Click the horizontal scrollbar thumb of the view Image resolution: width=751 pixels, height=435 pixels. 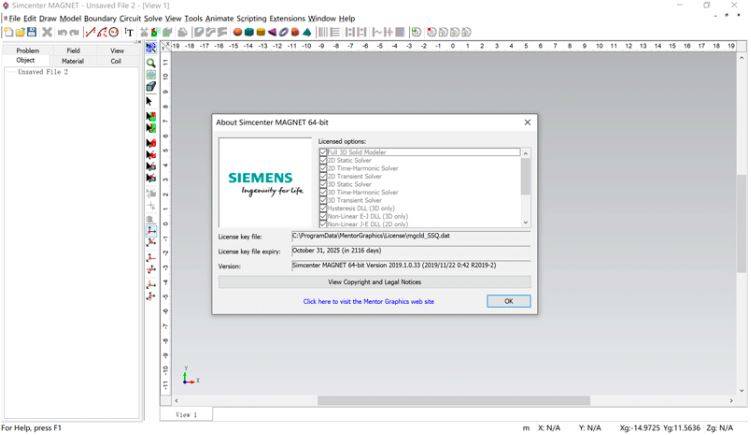tap(454, 401)
